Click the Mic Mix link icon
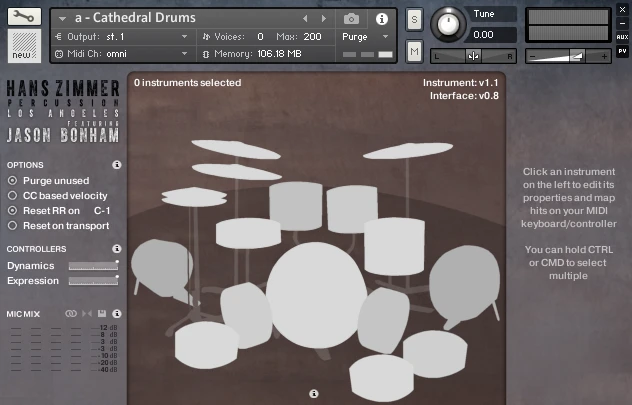Screen dimensions: 632x405 click(x=71, y=314)
